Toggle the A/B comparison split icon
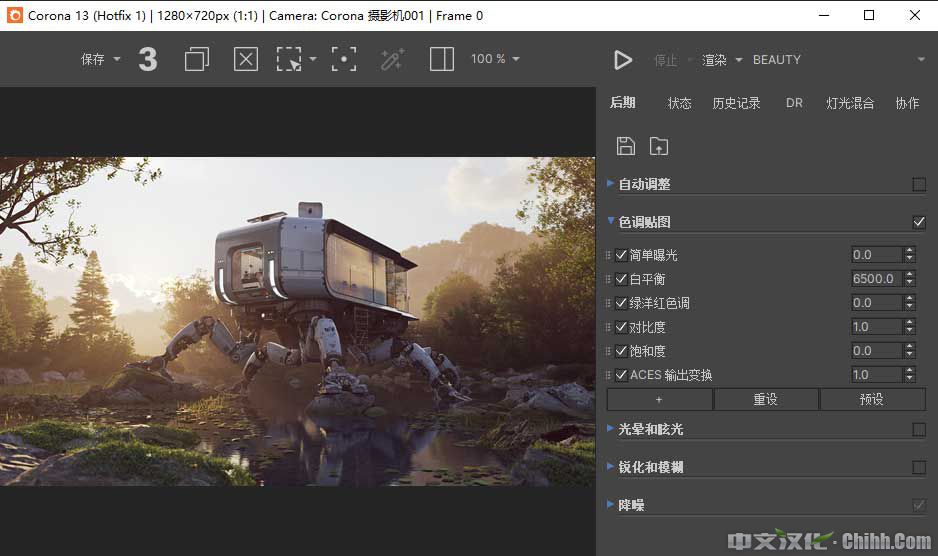 (x=442, y=60)
